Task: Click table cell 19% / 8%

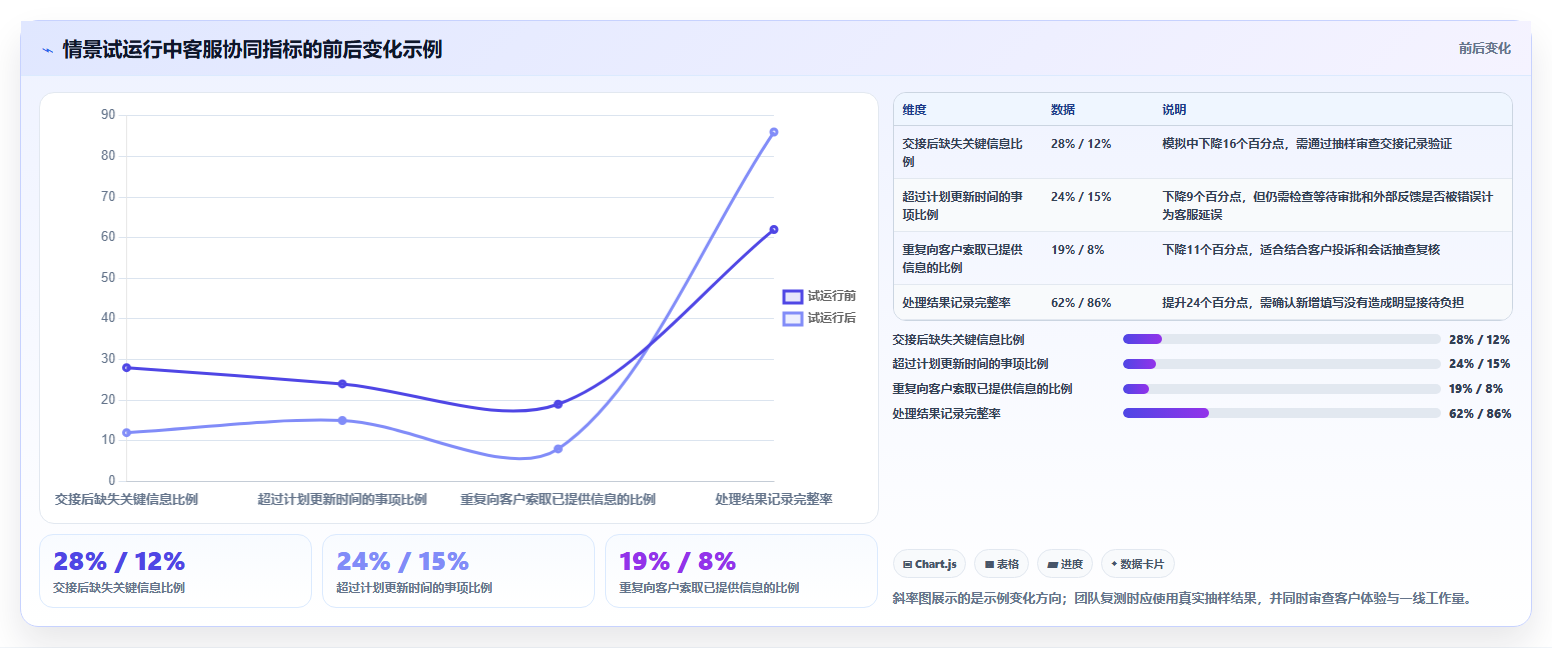Action: [x=1097, y=258]
